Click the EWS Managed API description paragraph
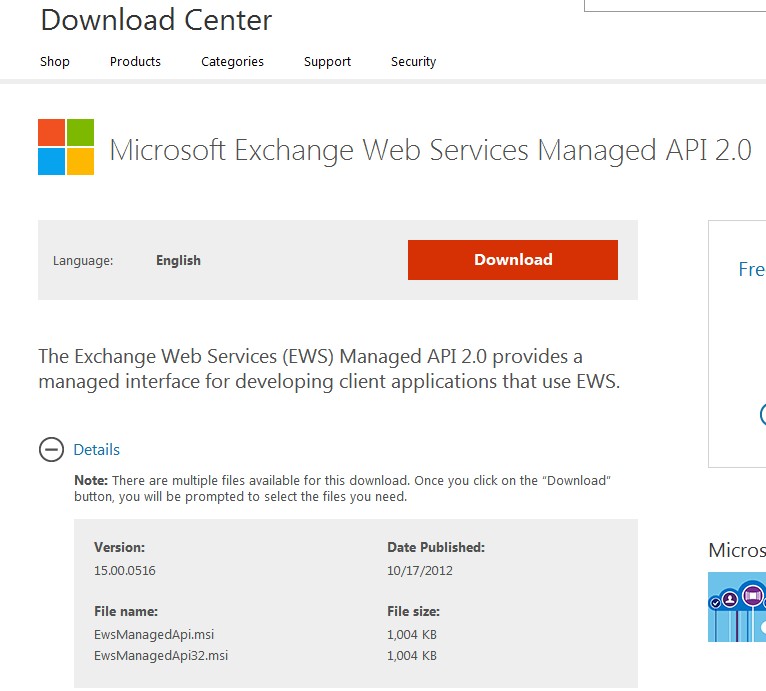Image resolution: width=766 pixels, height=691 pixels. tap(329, 369)
